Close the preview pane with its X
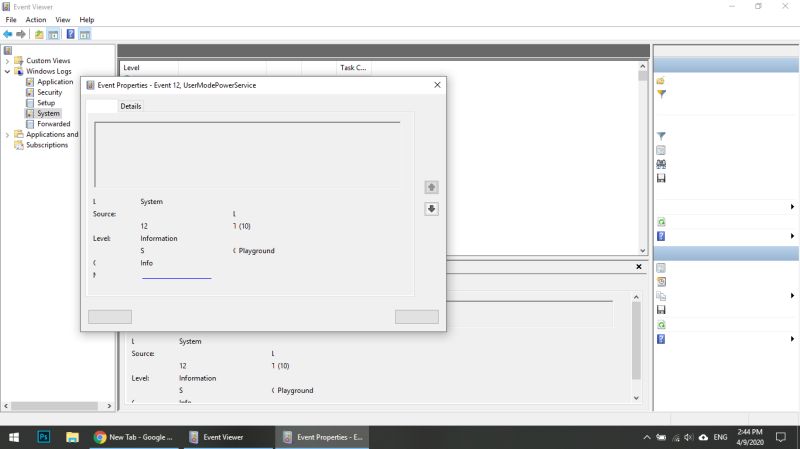The height and width of the screenshot is (449, 800). point(639,267)
